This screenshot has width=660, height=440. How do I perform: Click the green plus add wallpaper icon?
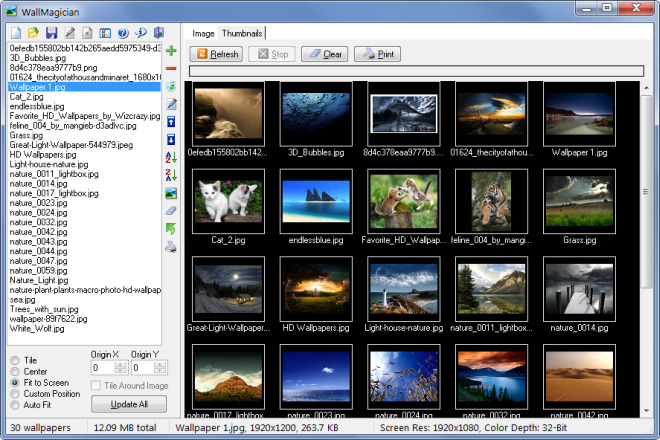[171, 50]
